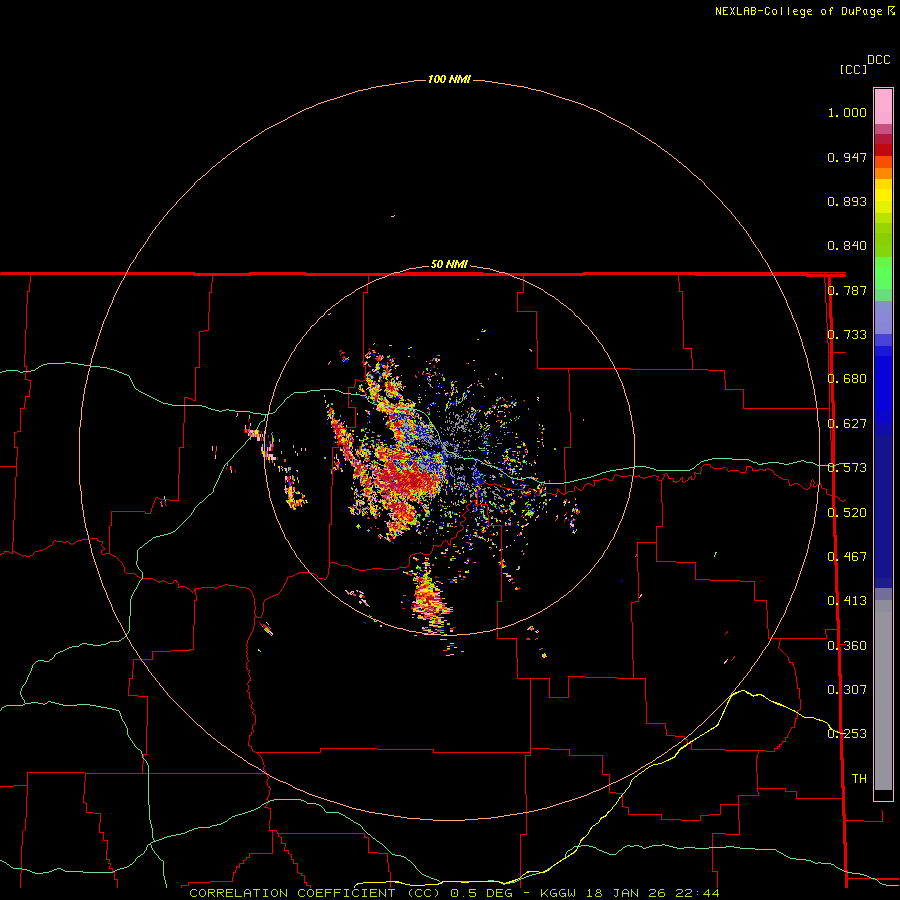Viewport: 900px width, 900px height.
Task: Click the [CC] units label above the legend
Action: pos(853,69)
